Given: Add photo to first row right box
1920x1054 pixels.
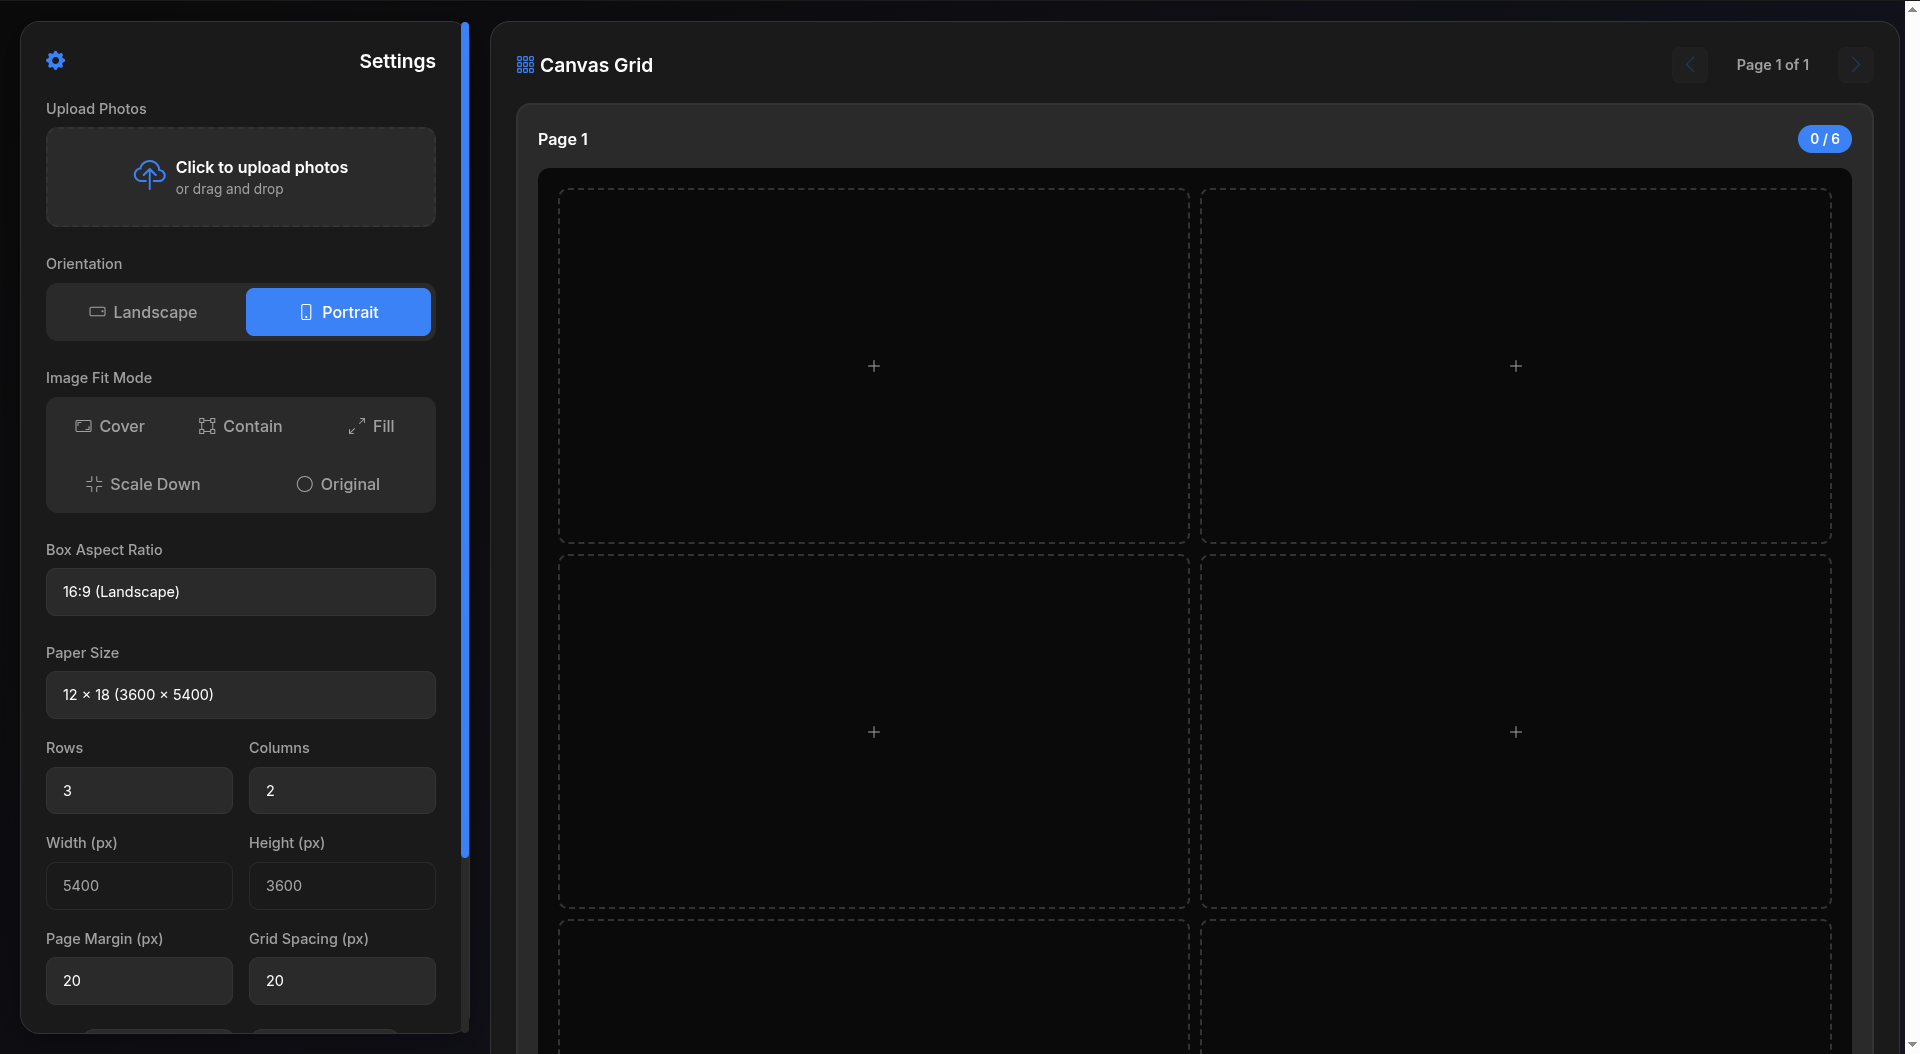Looking at the screenshot, I should point(1516,366).
